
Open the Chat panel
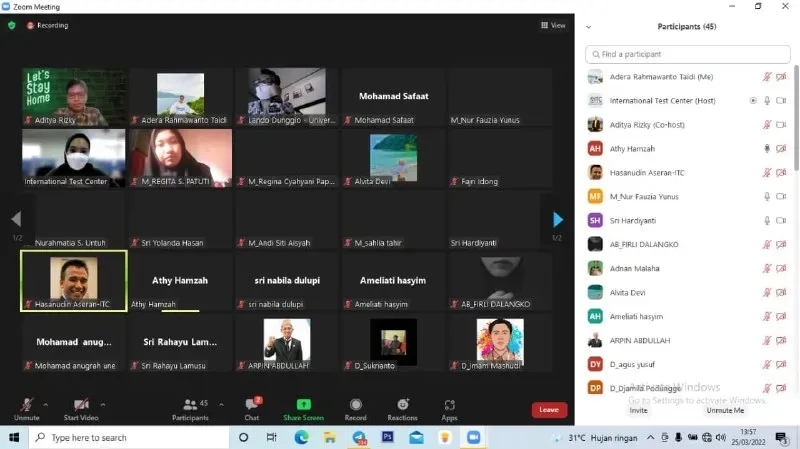click(252, 405)
